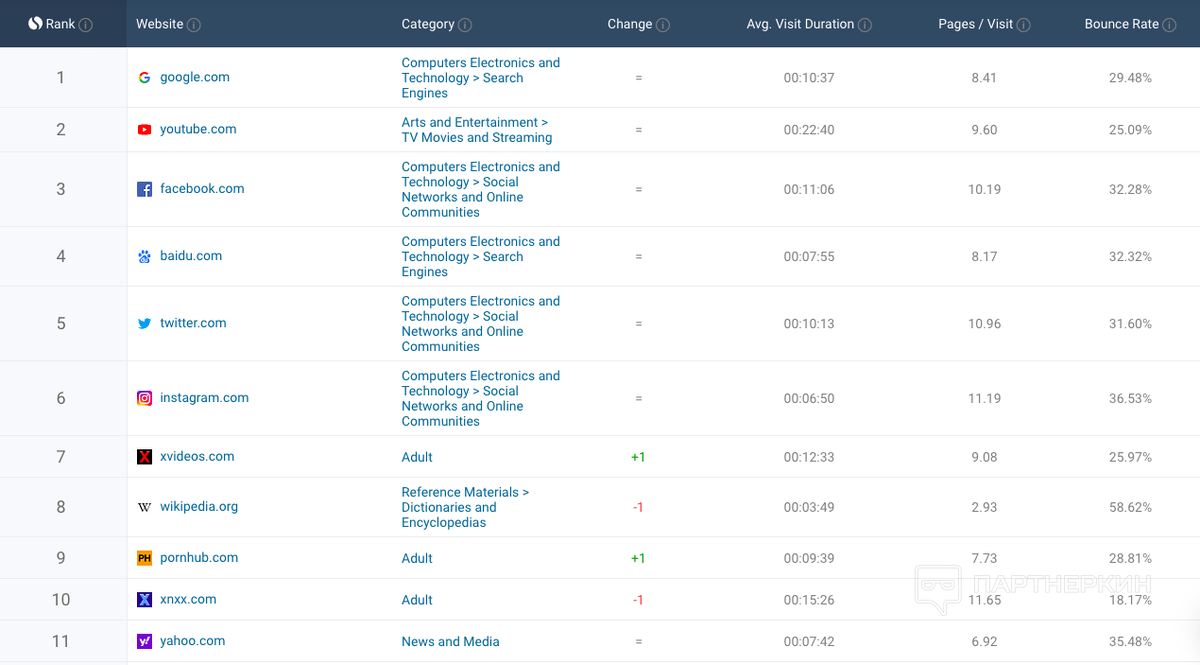
Task: Open the youtube.com website link
Action: (x=198, y=129)
